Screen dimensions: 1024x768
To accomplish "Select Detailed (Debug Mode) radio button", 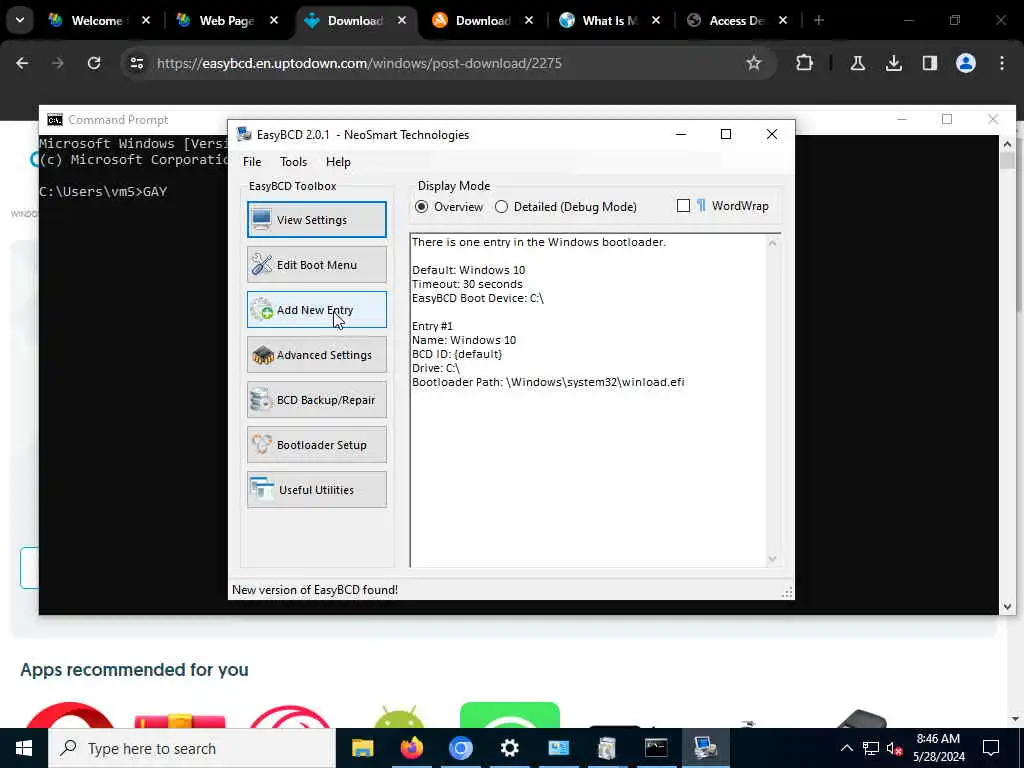I will [x=502, y=206].
